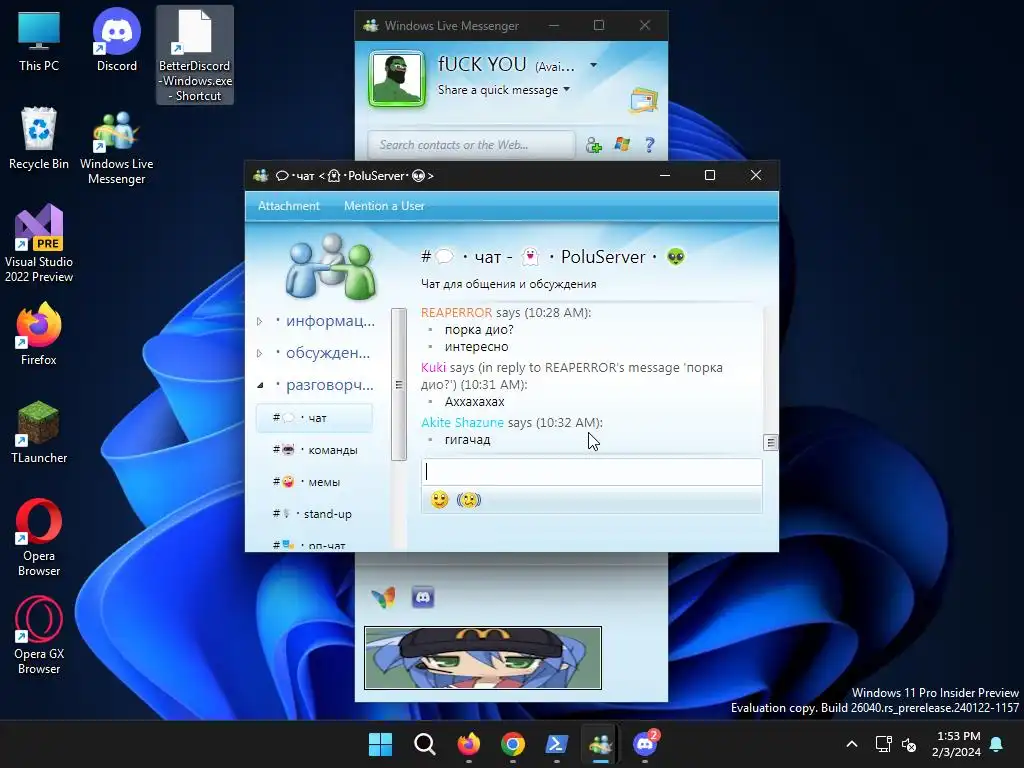Click the muted volume tray icon
Viewport: 1024px width, 768px height.
coord(909,744)
